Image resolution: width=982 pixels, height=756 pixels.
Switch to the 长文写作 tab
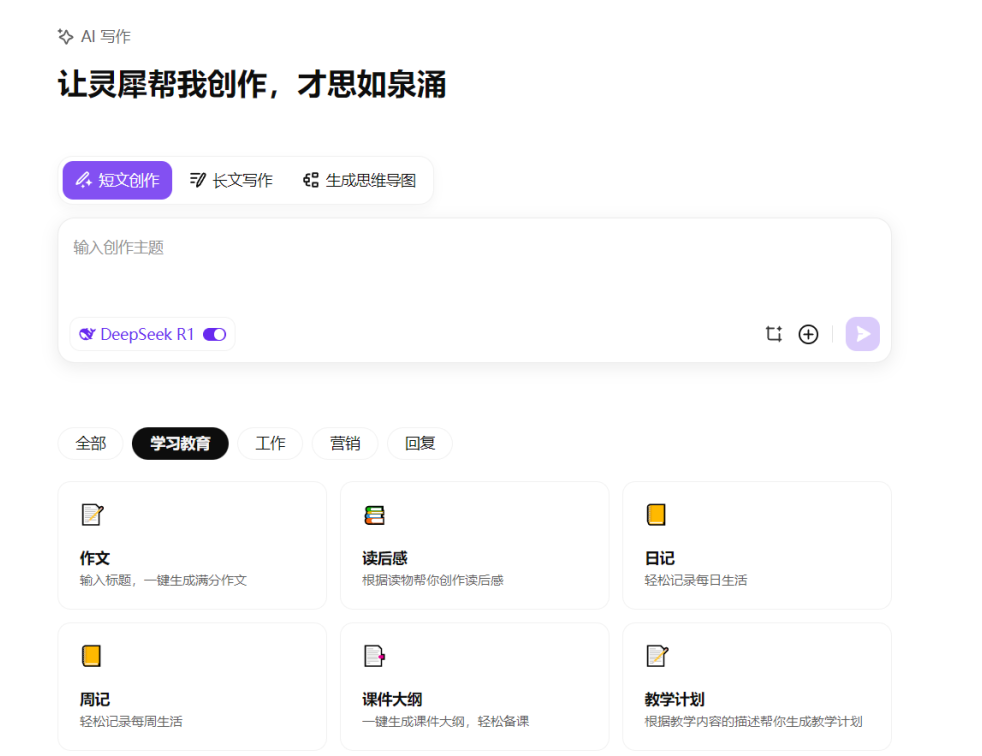tap(231, 181)
